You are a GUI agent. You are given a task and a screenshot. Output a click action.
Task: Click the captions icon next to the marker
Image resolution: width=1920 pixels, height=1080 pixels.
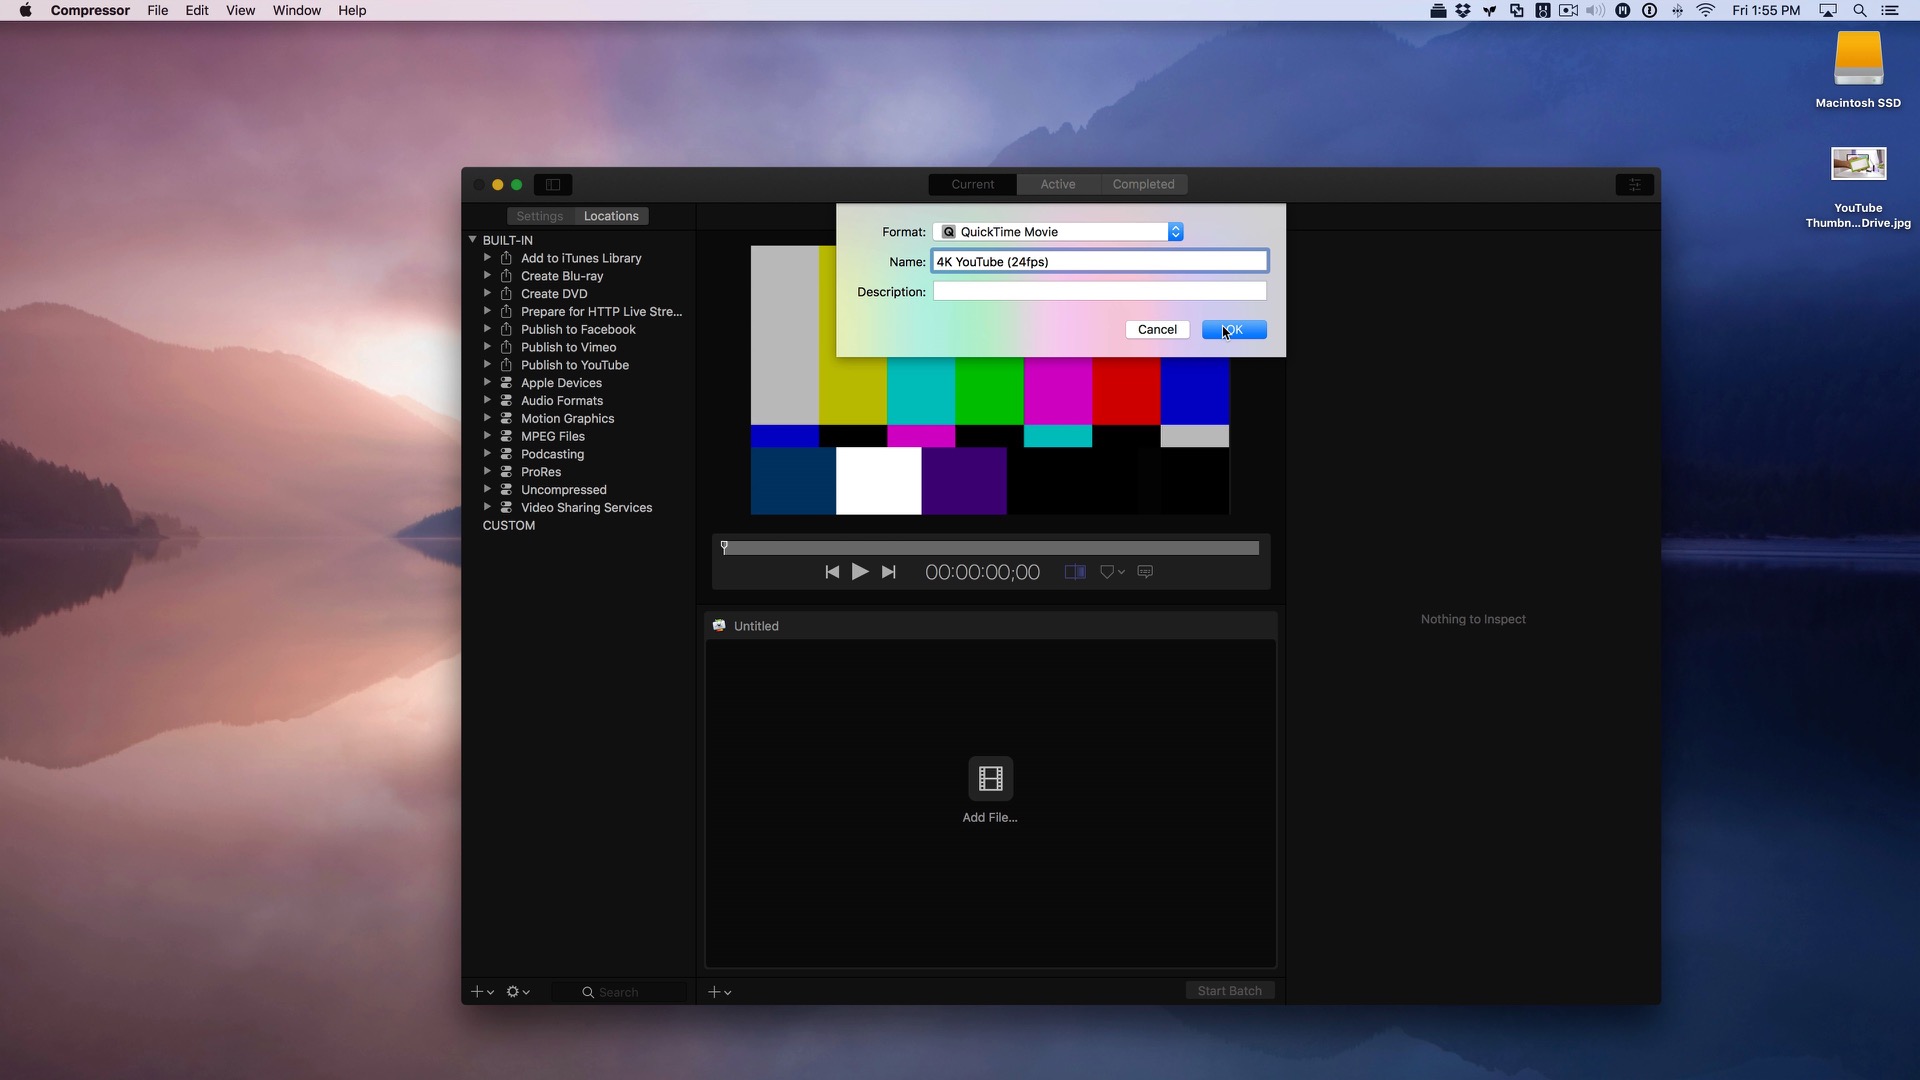pos(1144,571)
